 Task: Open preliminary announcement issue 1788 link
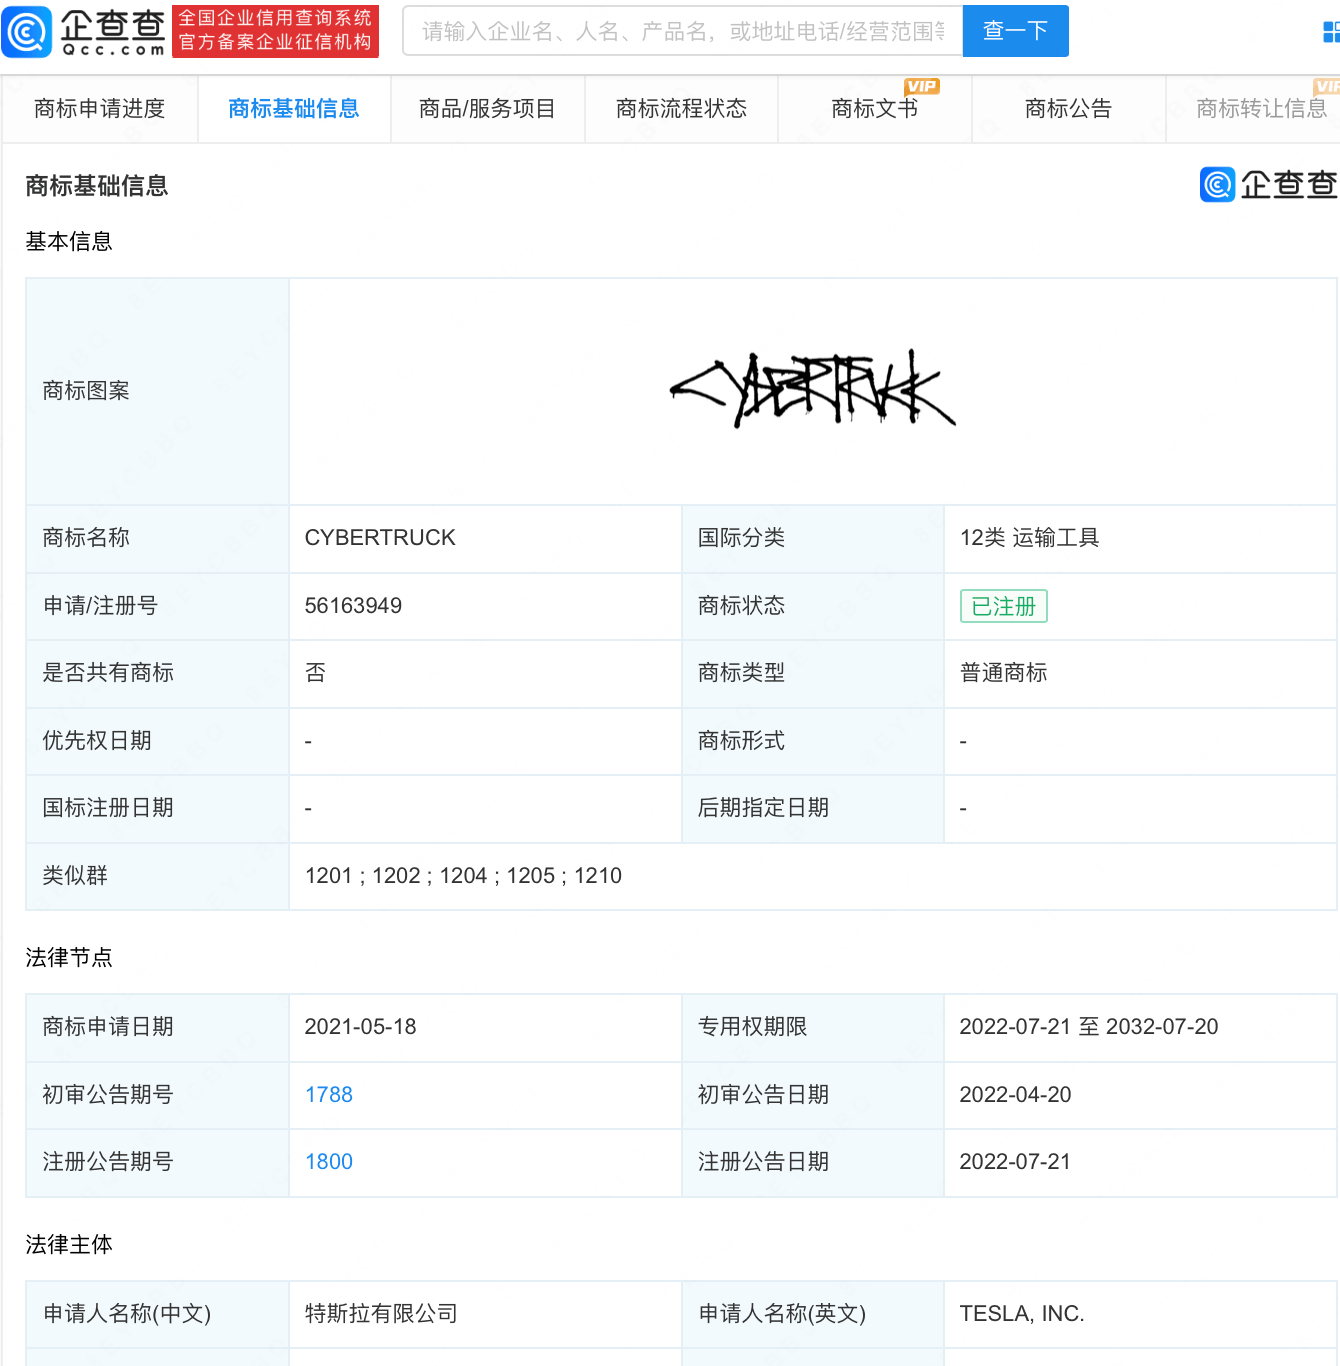[x=329, y=1094]
